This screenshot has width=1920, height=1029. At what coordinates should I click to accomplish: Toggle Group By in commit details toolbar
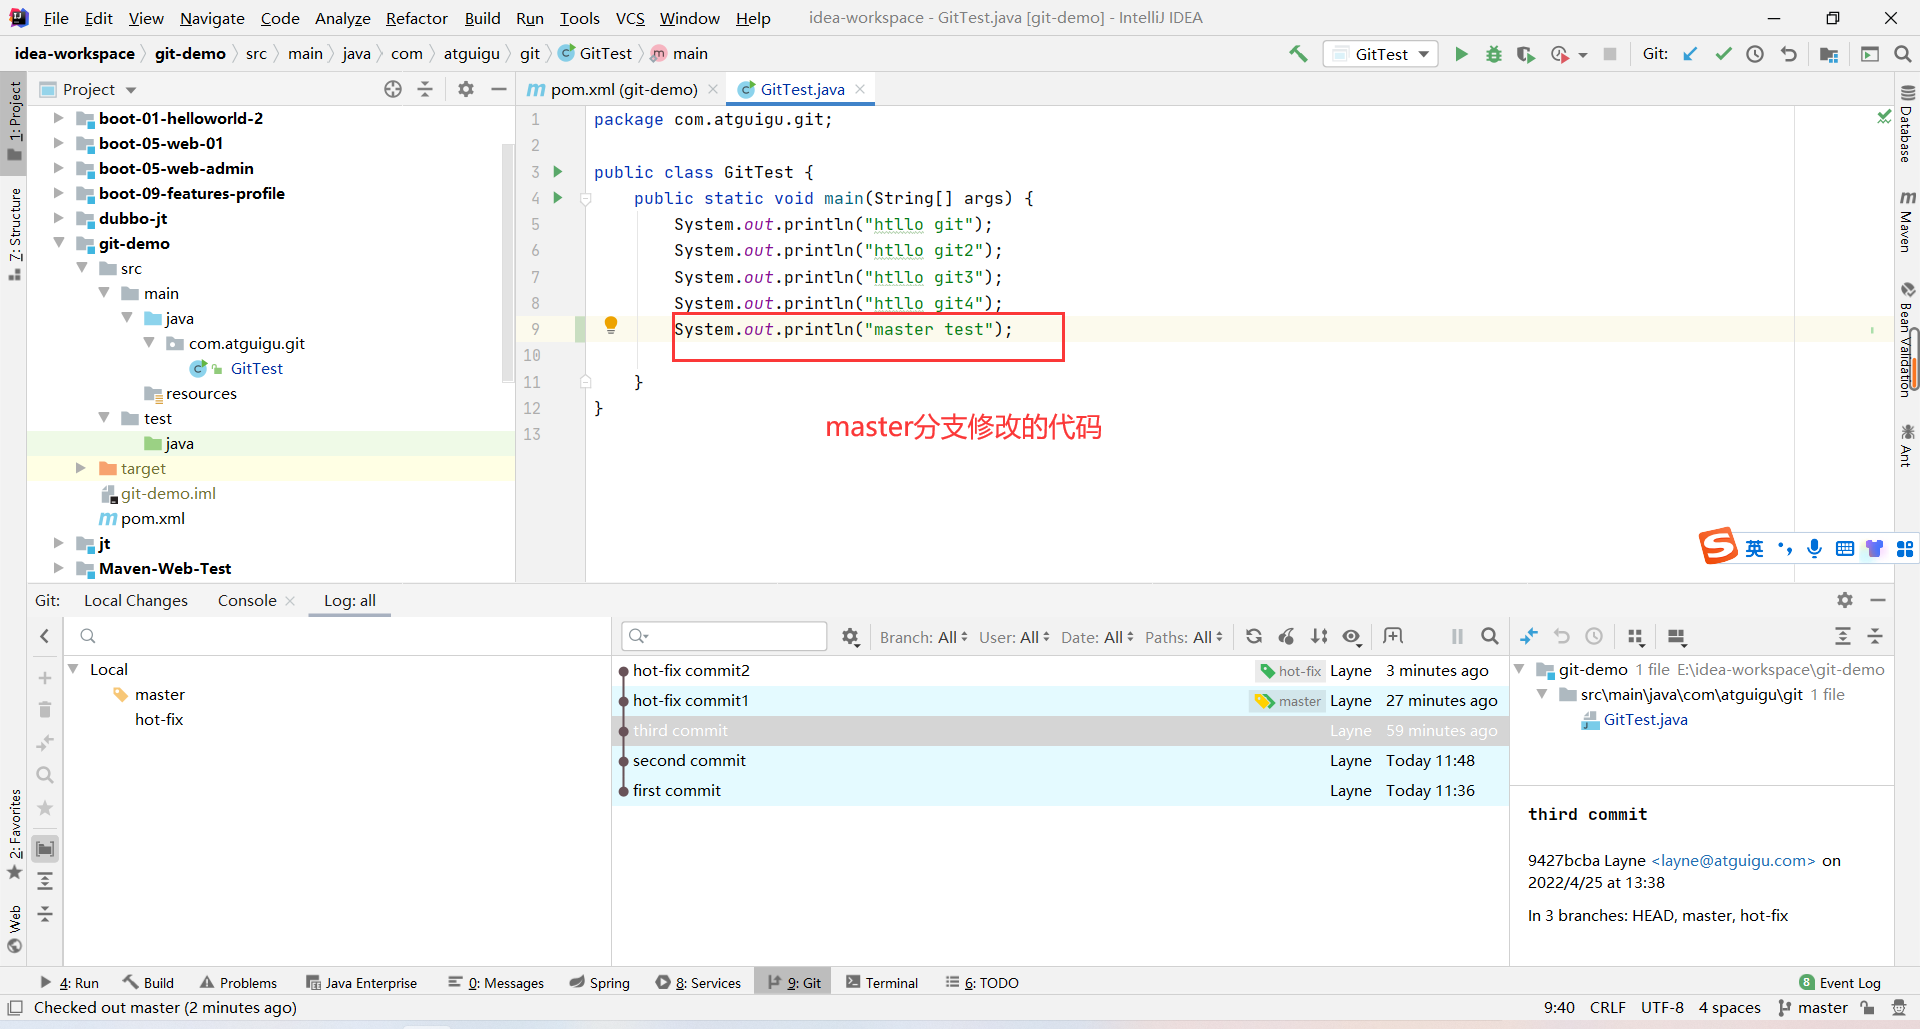(x=1636, y=636)
